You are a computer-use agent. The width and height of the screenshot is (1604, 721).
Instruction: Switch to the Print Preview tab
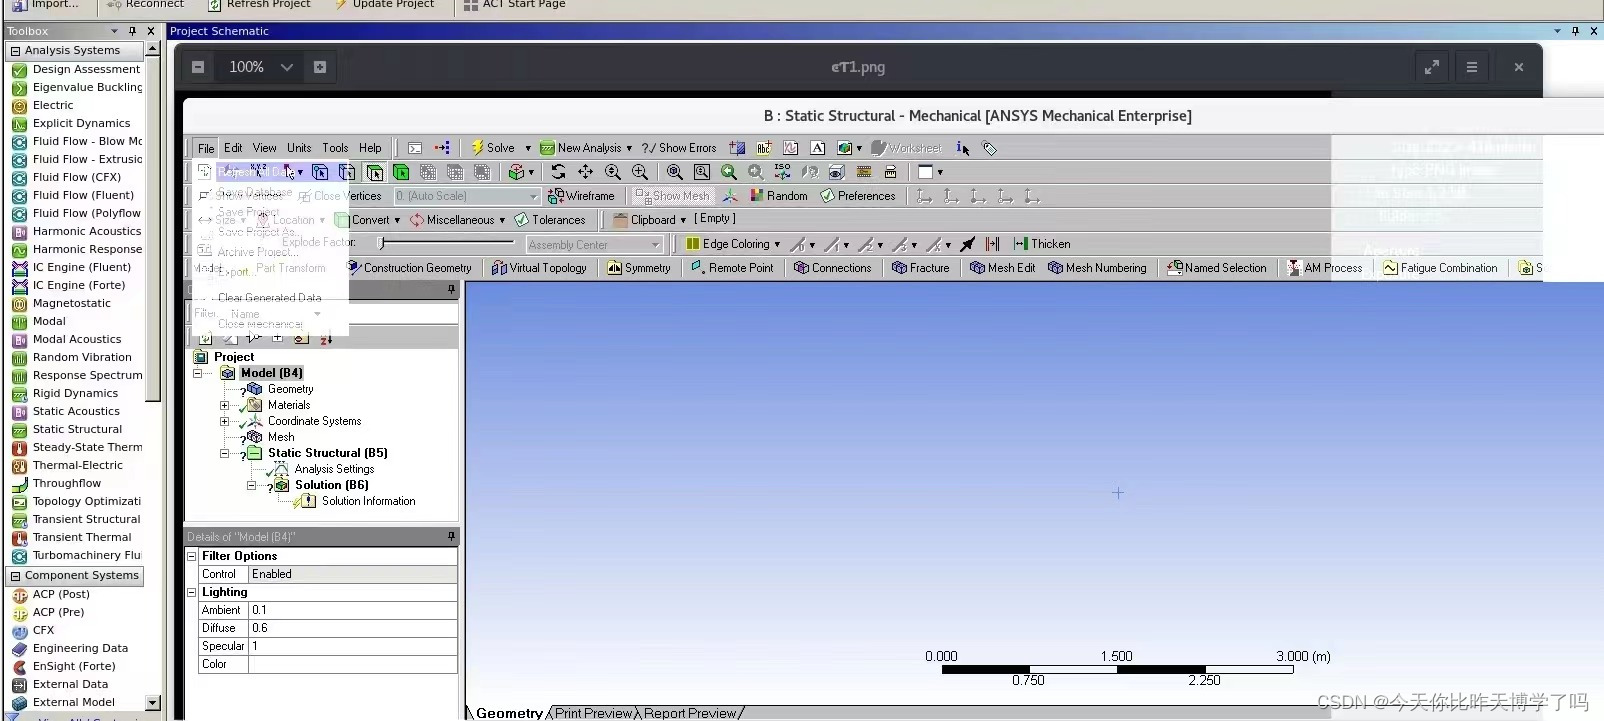click(x=593, y=713)
